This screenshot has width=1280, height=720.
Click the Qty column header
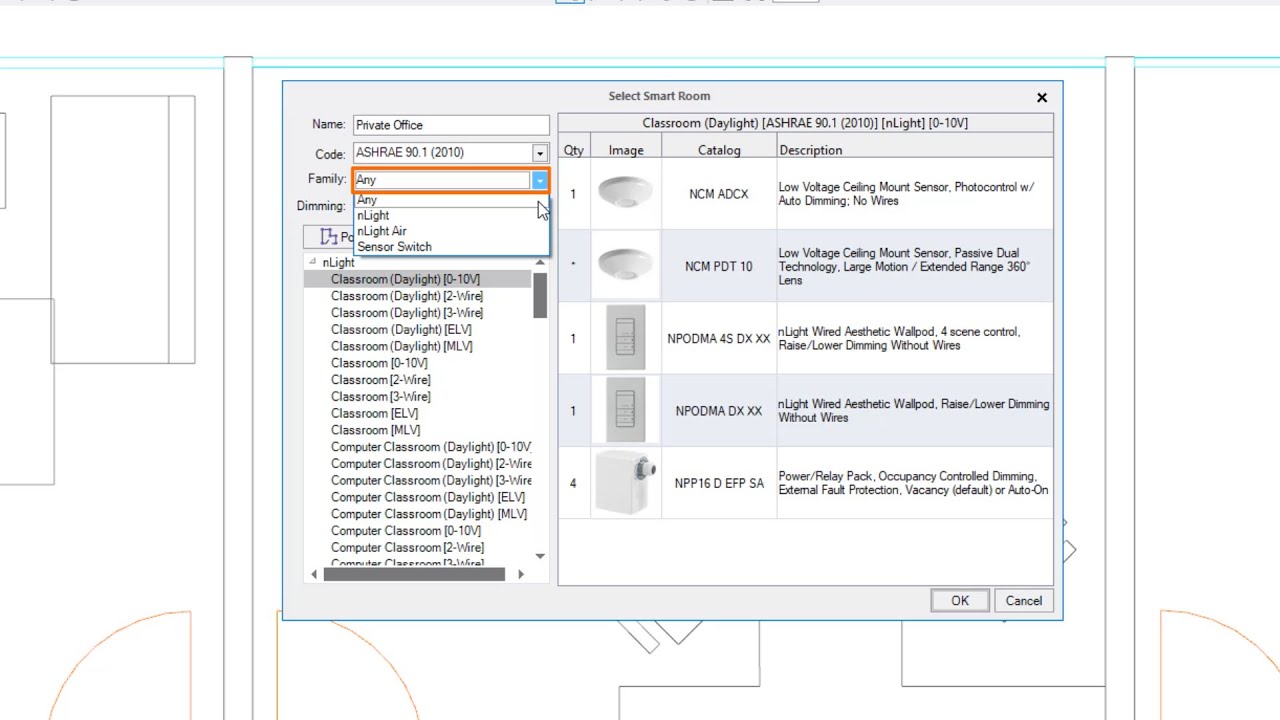pos(573,151)
